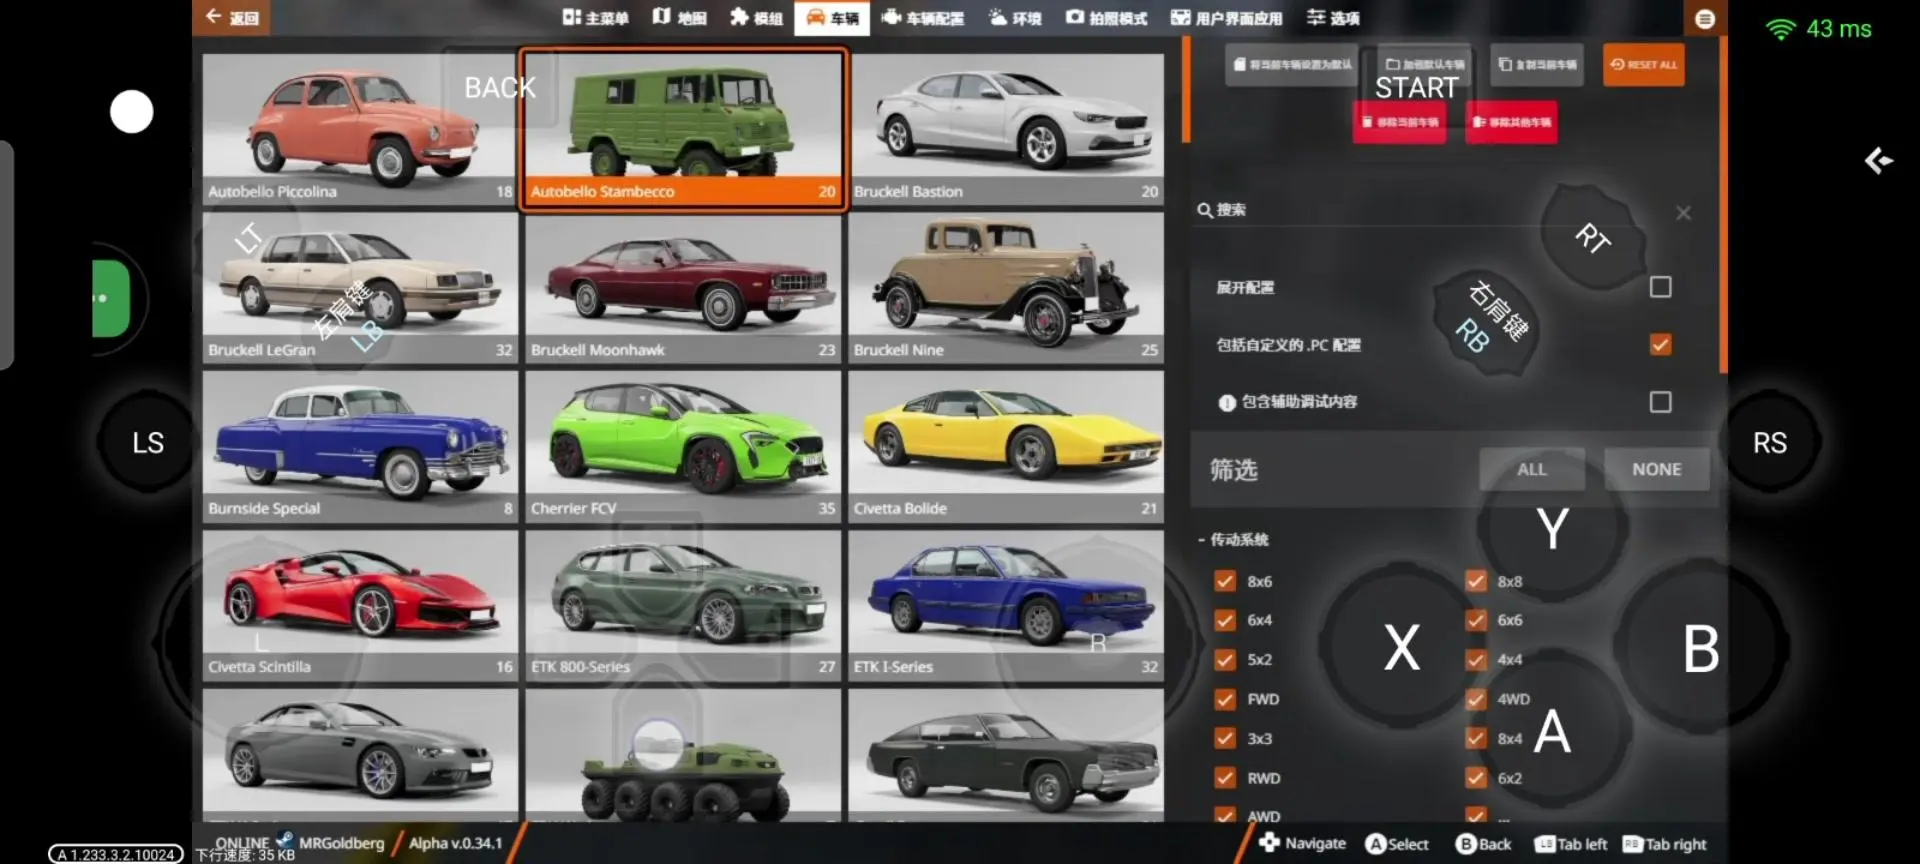Open the 环境 environment tab

pos(1015,17)
